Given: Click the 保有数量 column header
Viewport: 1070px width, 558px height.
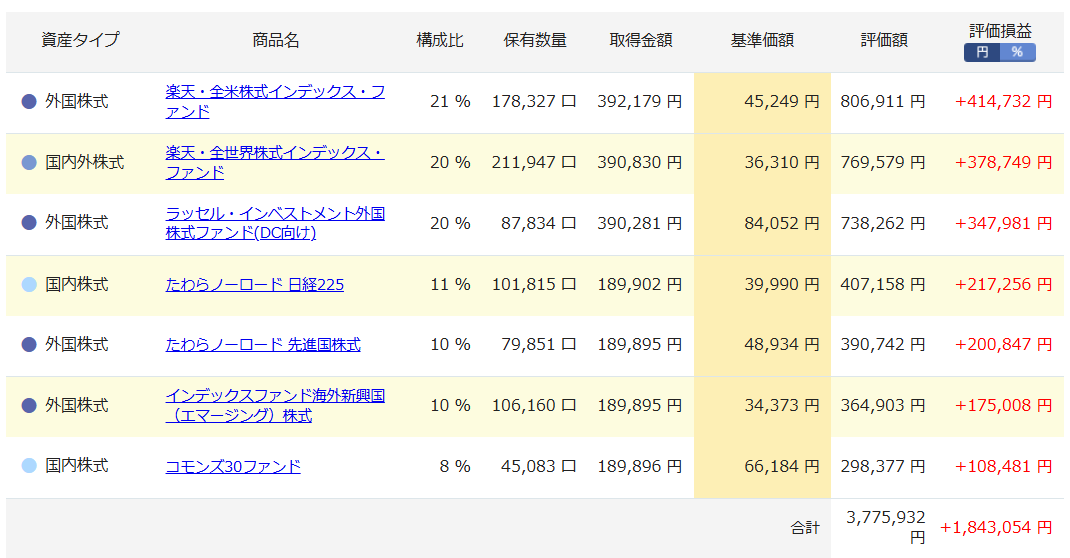Looking at the screenshot, I should pyautogui.click(x=535, y=40).
